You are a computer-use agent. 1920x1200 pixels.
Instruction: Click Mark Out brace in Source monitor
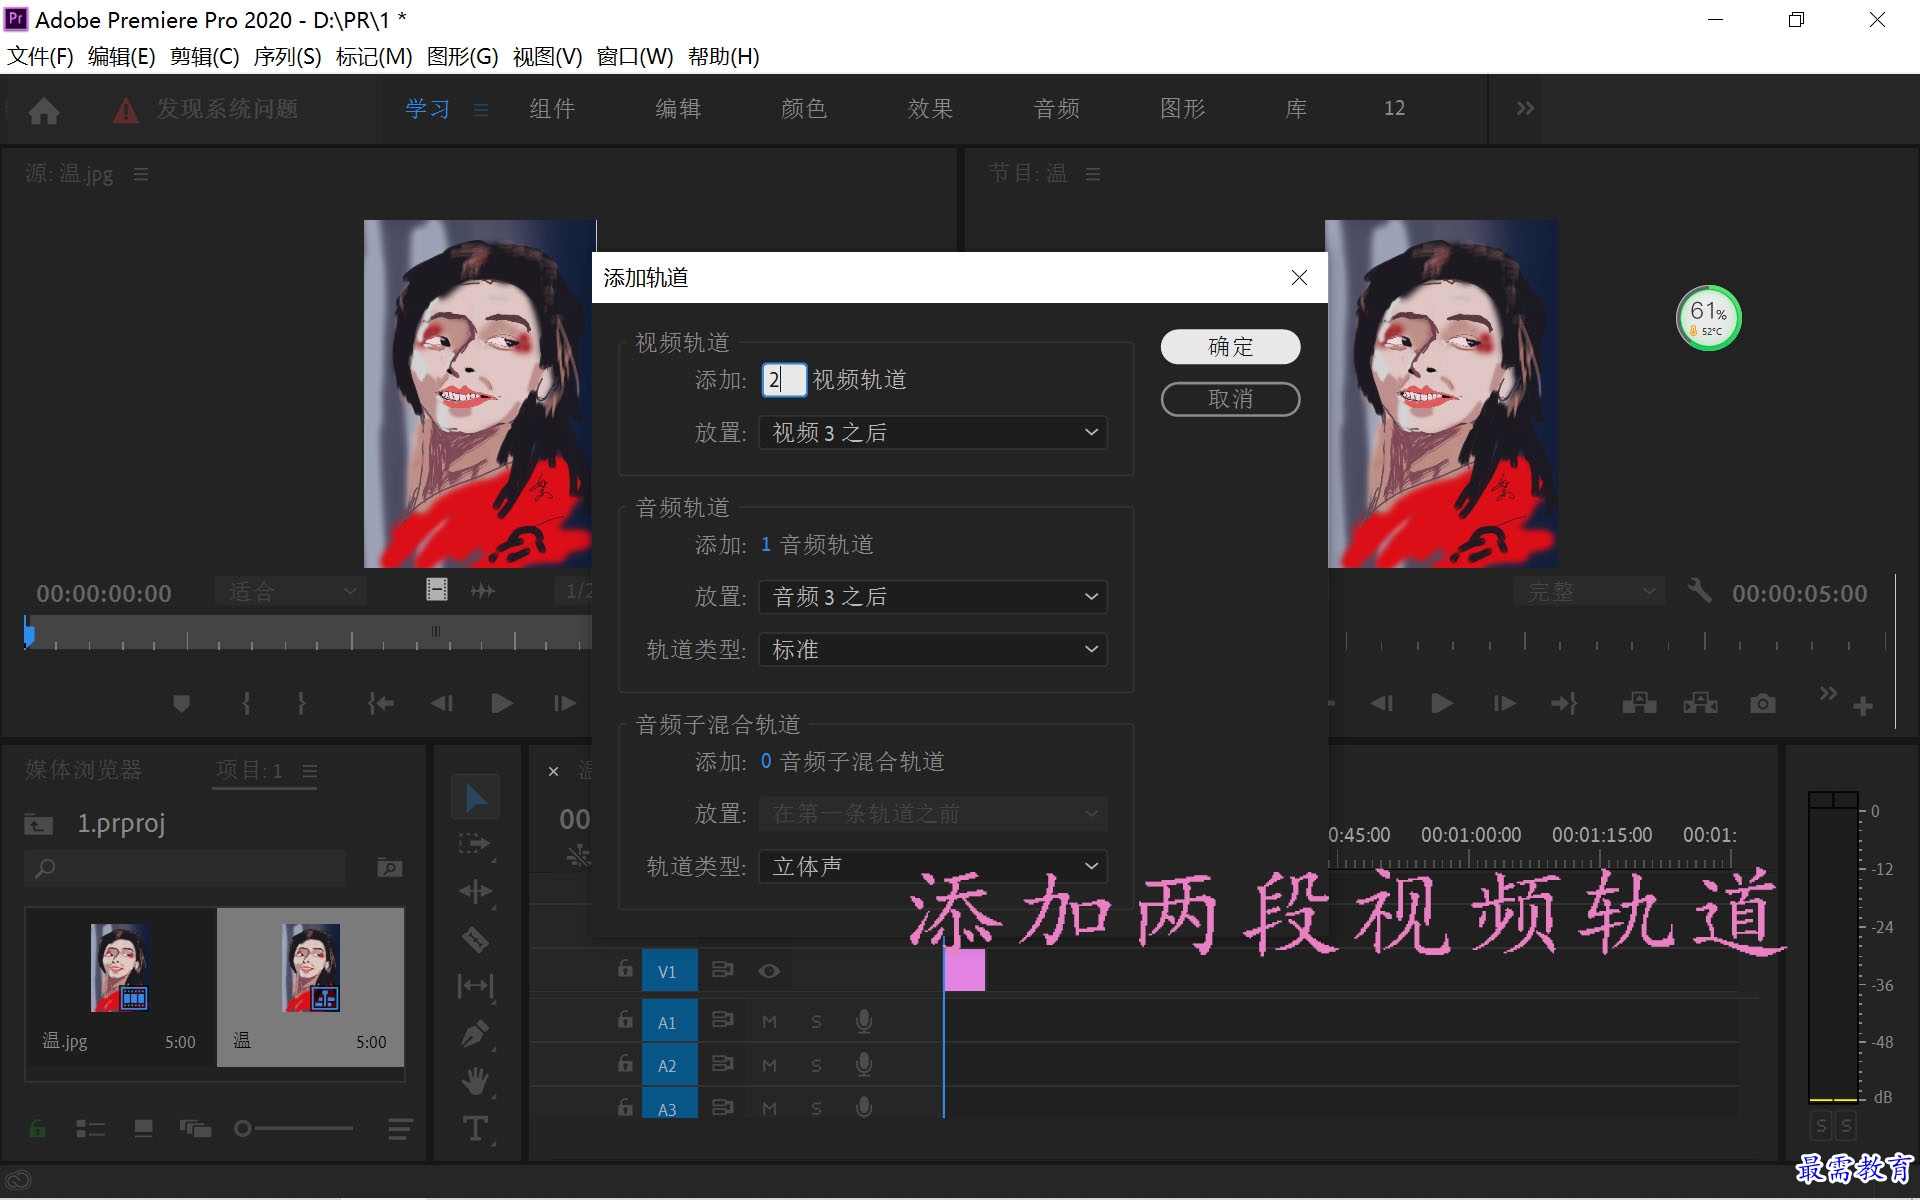click(x=301, y=704)
